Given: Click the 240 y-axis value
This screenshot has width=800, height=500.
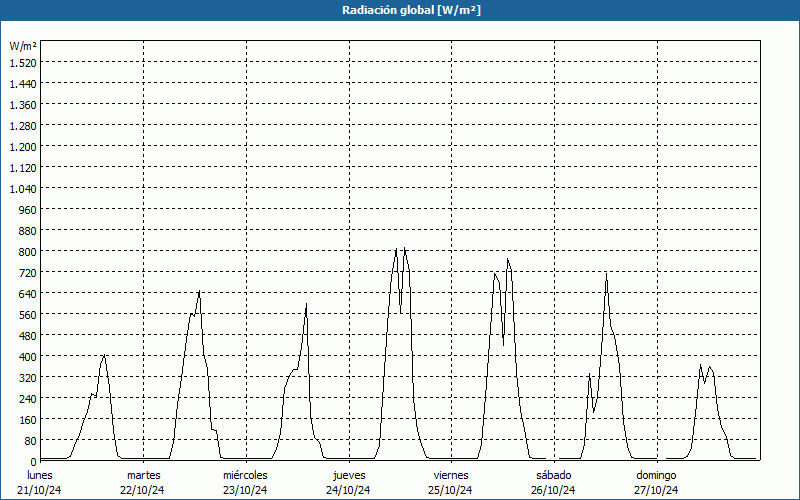Looking at the screenshot, I should (x=28, y=398).
